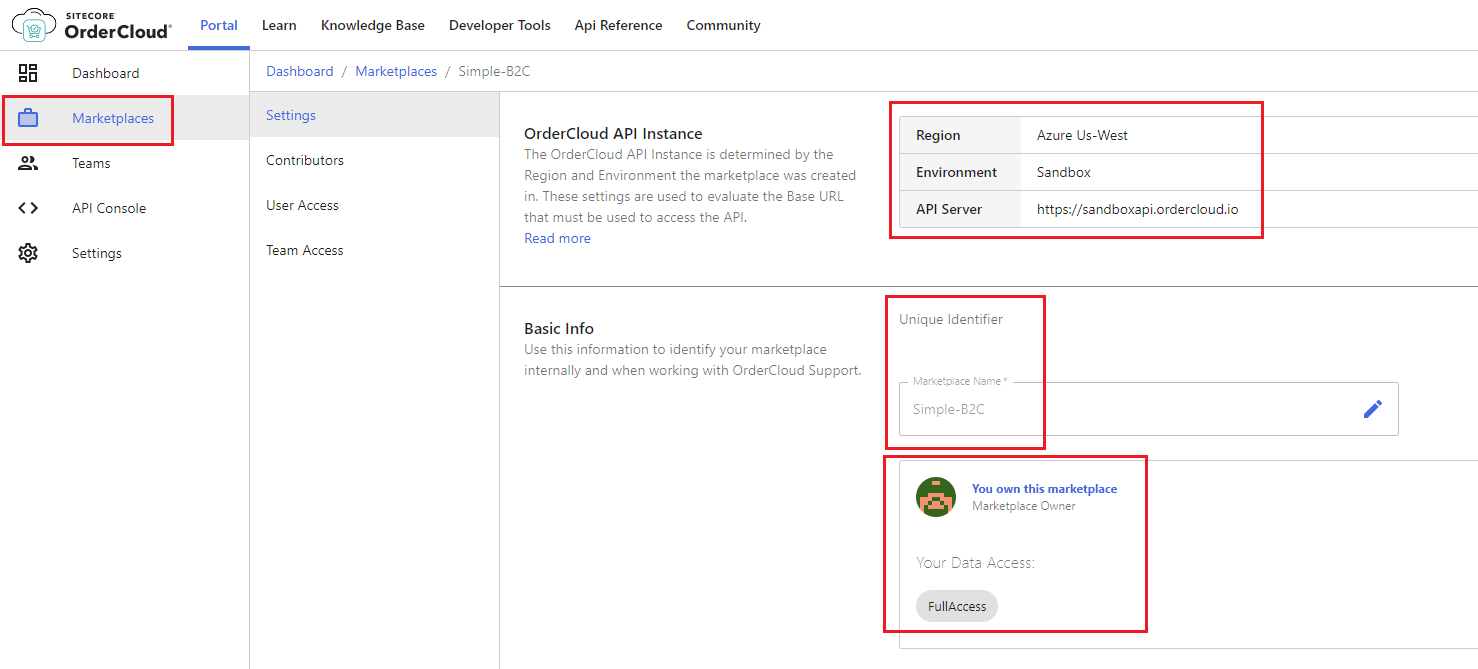Go to Knowledge Base in top navigation

[373, 25]
